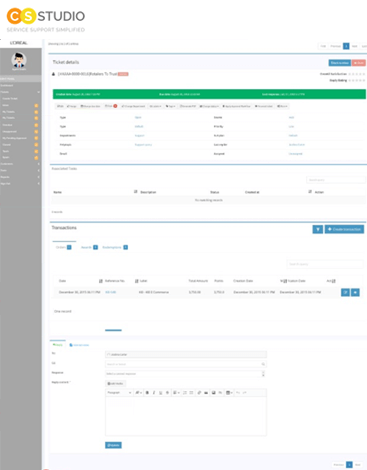Click the filter icon button beside Create transaction
This screenshot has height=470, width=367.
click(x=318, y=229)
